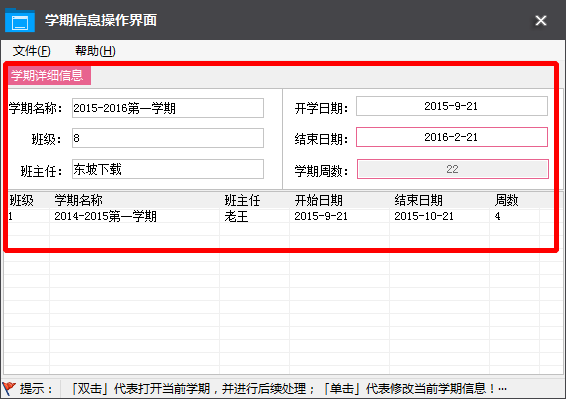Click the 学期名称 input field
Viewport: 566px width, 399px height.
168,108
